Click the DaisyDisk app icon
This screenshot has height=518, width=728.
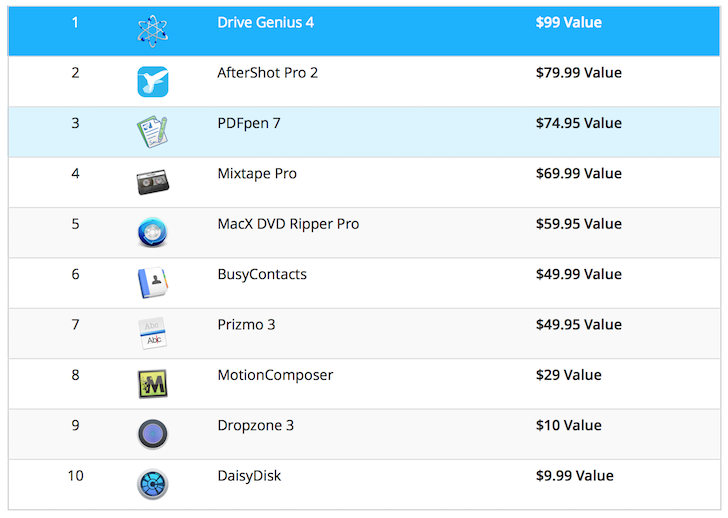[x=153, y=485]
